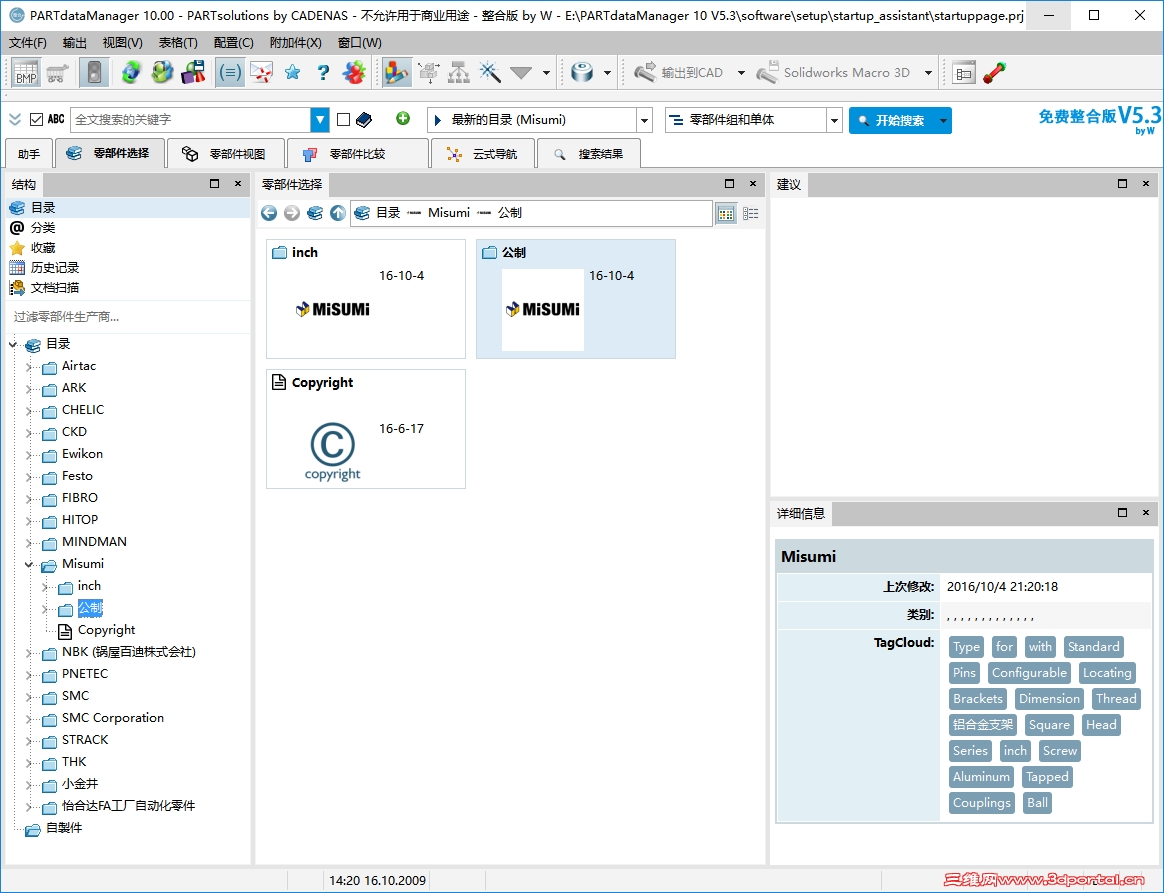
Task: Click the magic wand toolbar icon
Action: [490, 73]
